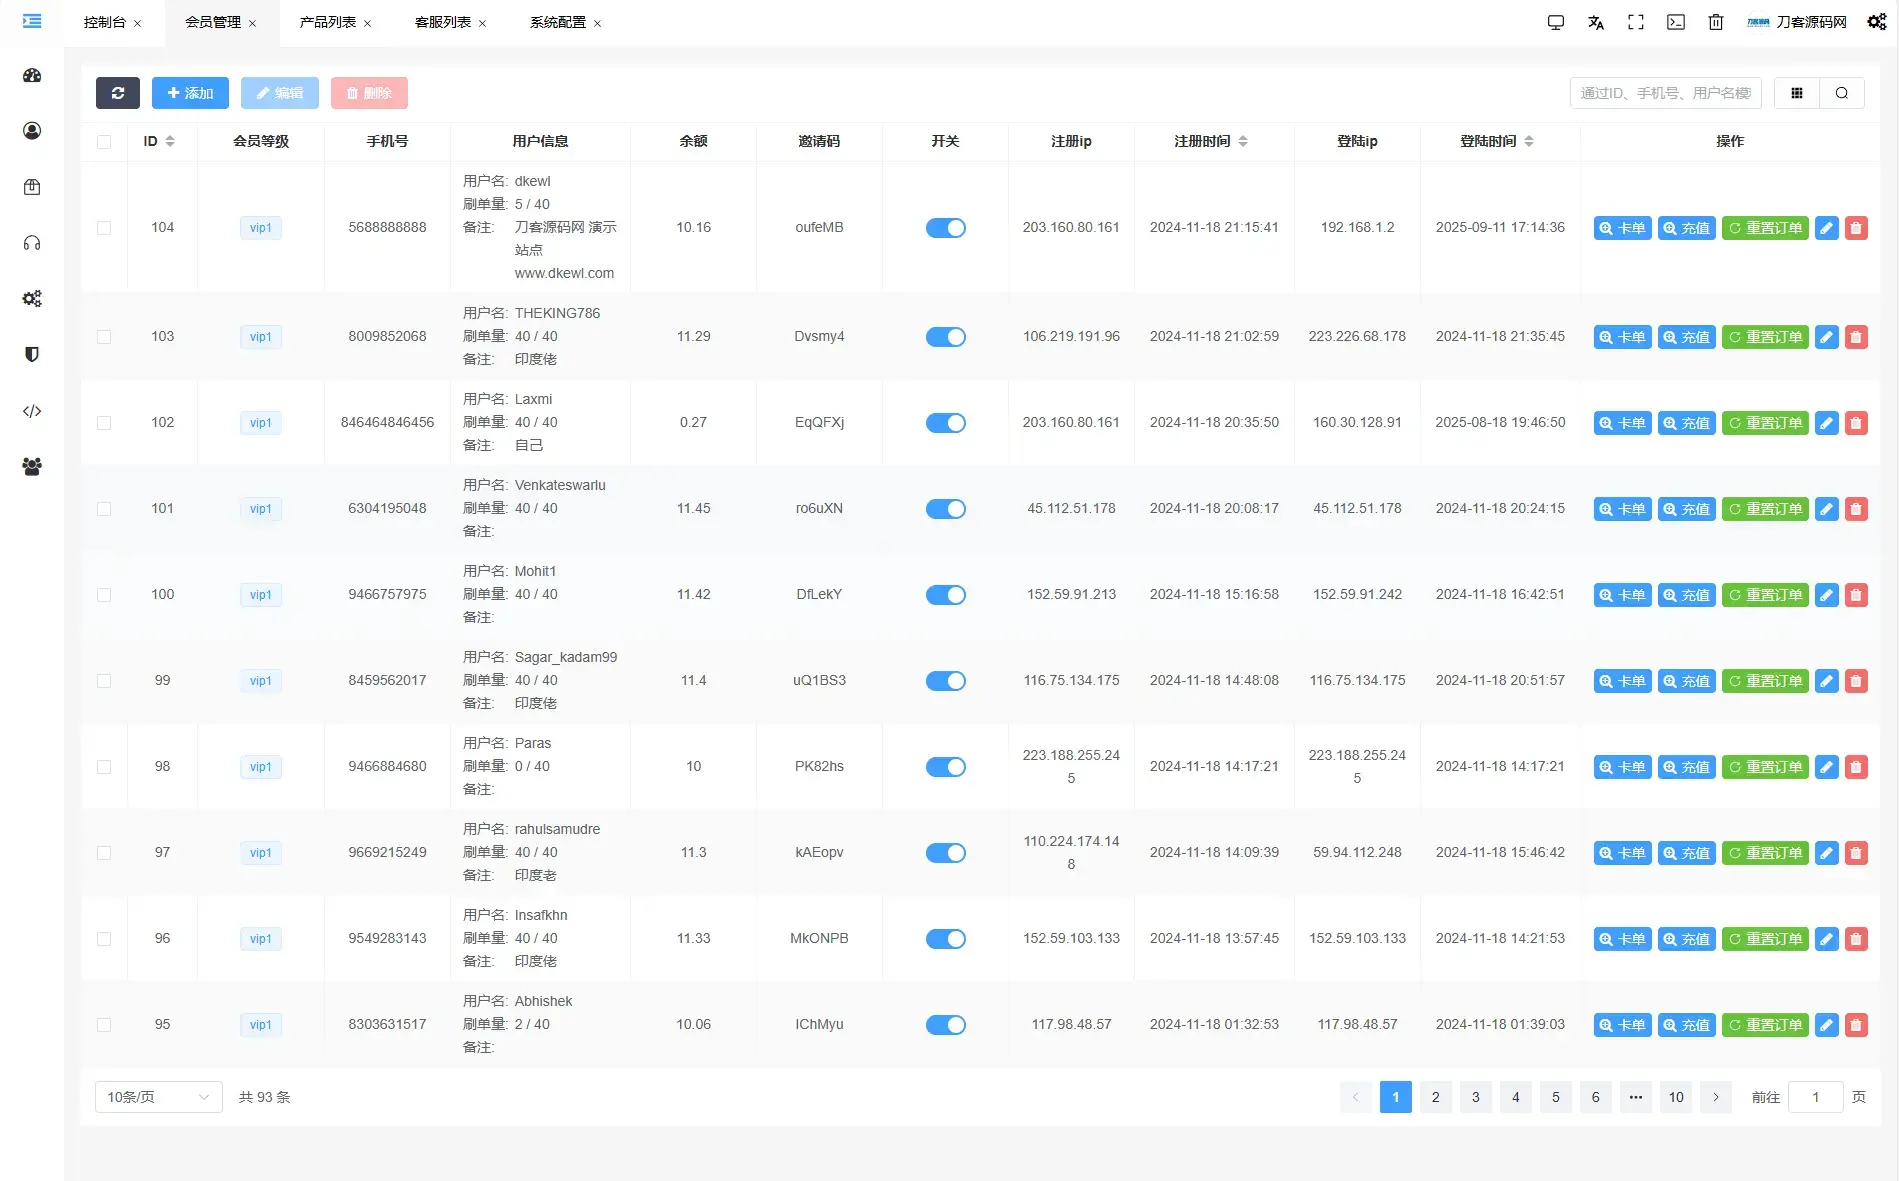Open column display grid icon

click(x=1797, y=93)
